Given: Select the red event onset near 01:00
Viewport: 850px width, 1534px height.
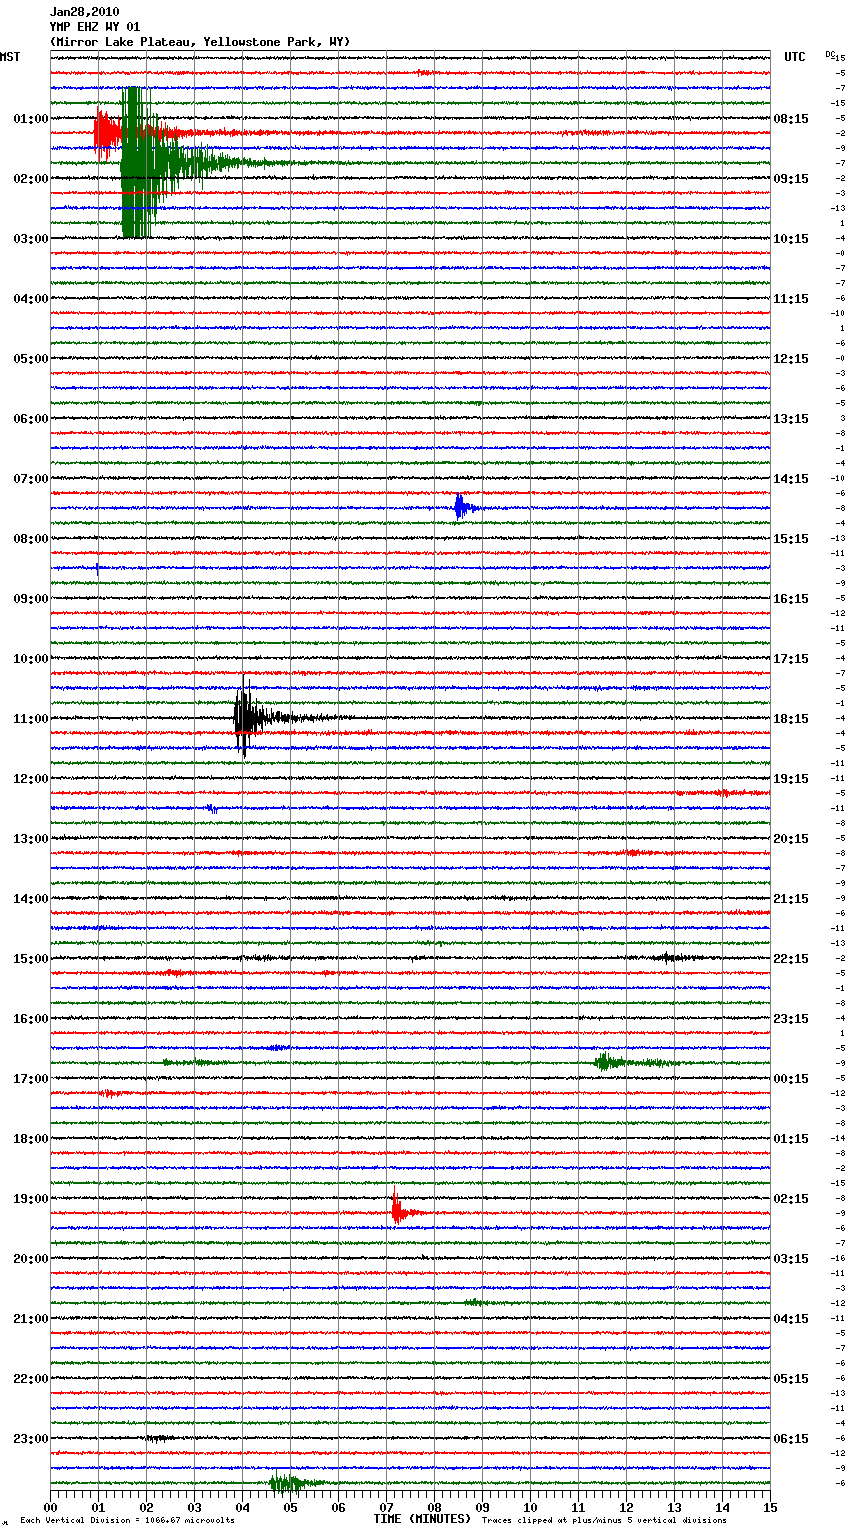Looking at the screenshot, I should [x=108, y=133].
